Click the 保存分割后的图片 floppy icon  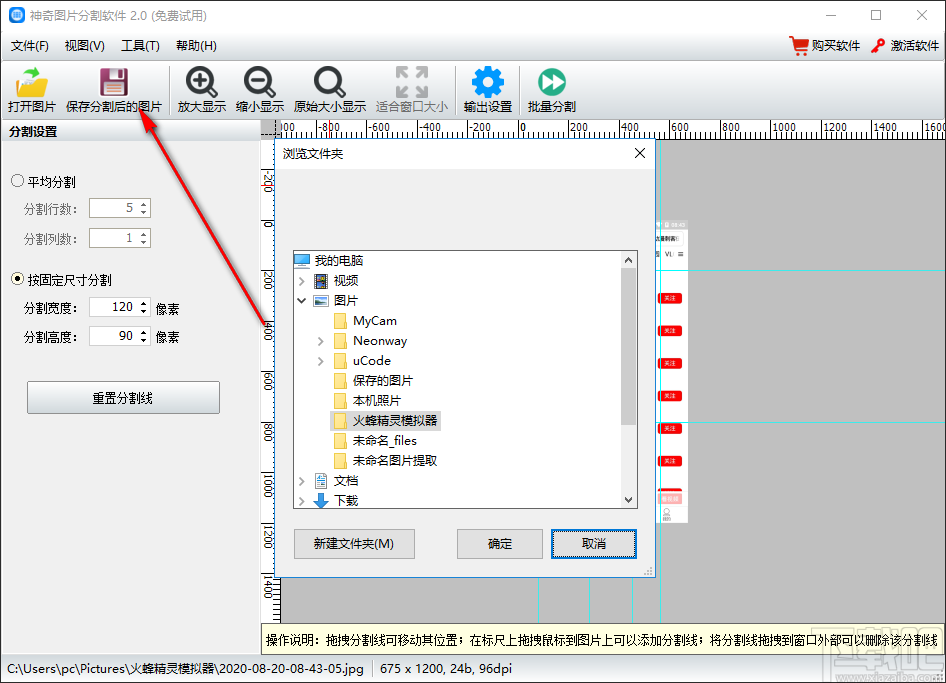tap(113, 82)
